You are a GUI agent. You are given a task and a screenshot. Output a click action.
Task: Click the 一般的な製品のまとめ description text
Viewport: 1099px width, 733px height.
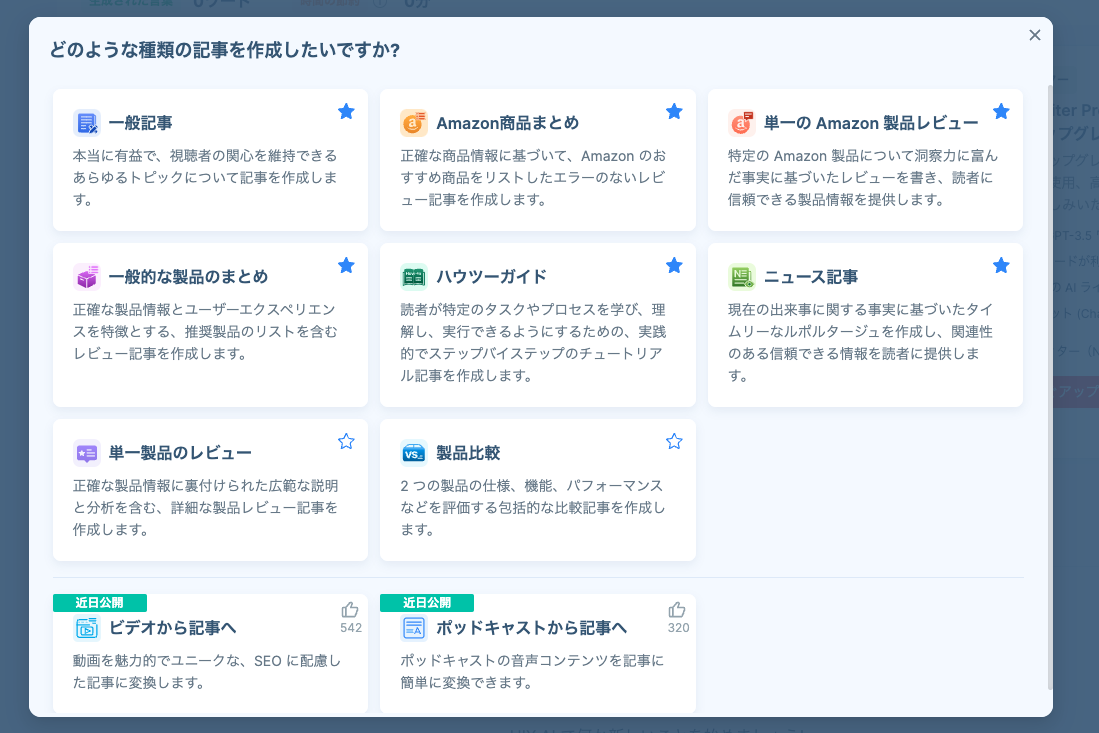(x=205, y=331)
